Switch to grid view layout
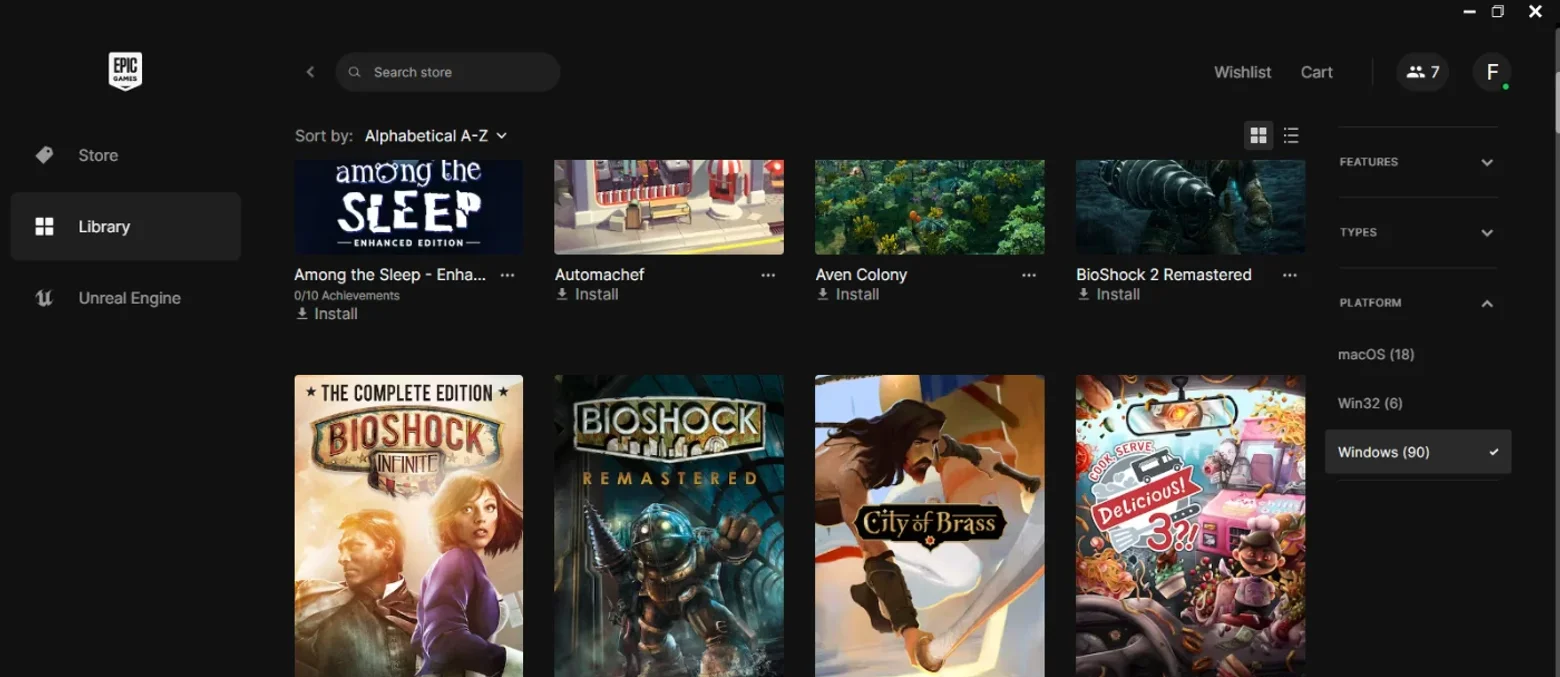 coord(1258,135)
